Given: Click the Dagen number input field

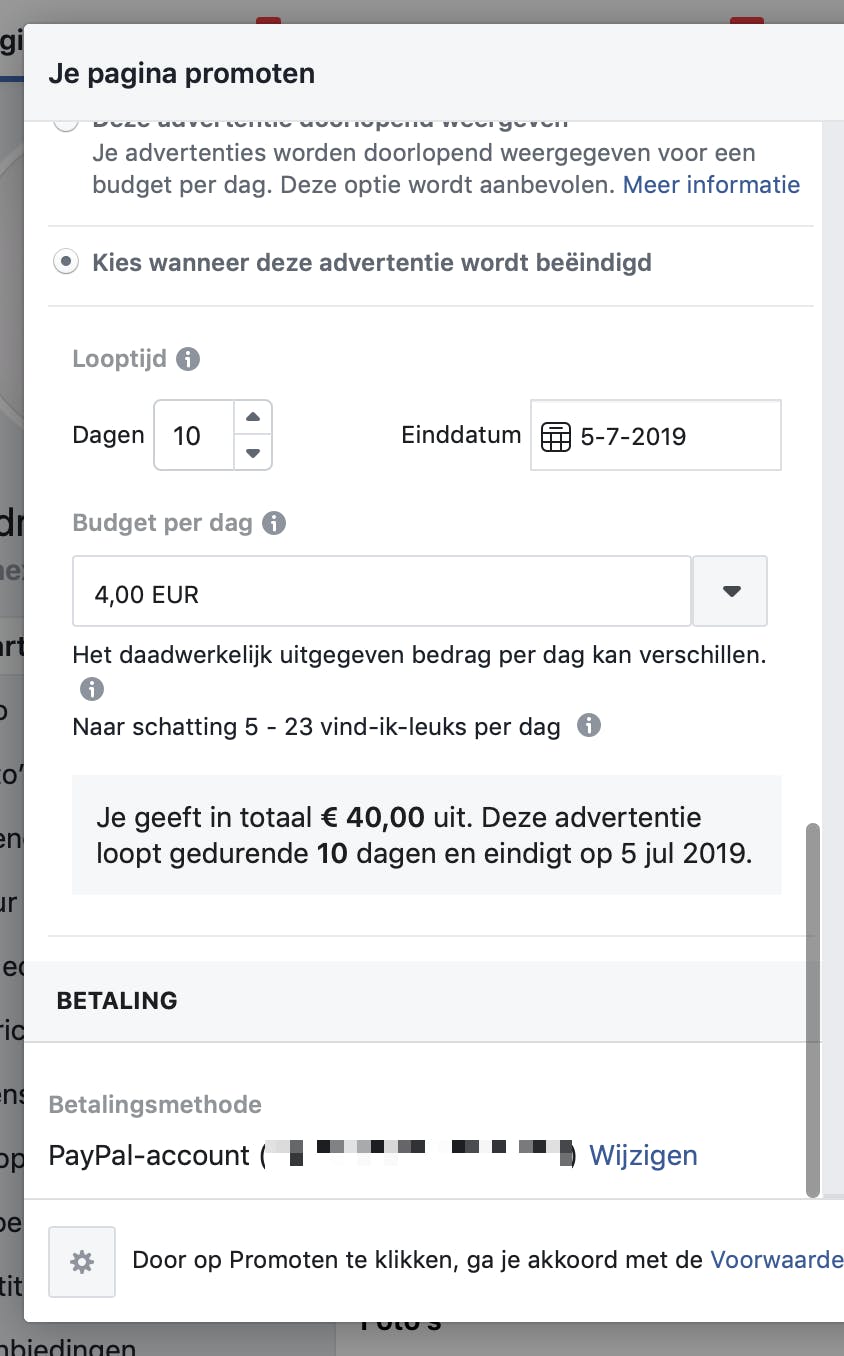Looking at the screenshot, I should click(193, 436).
